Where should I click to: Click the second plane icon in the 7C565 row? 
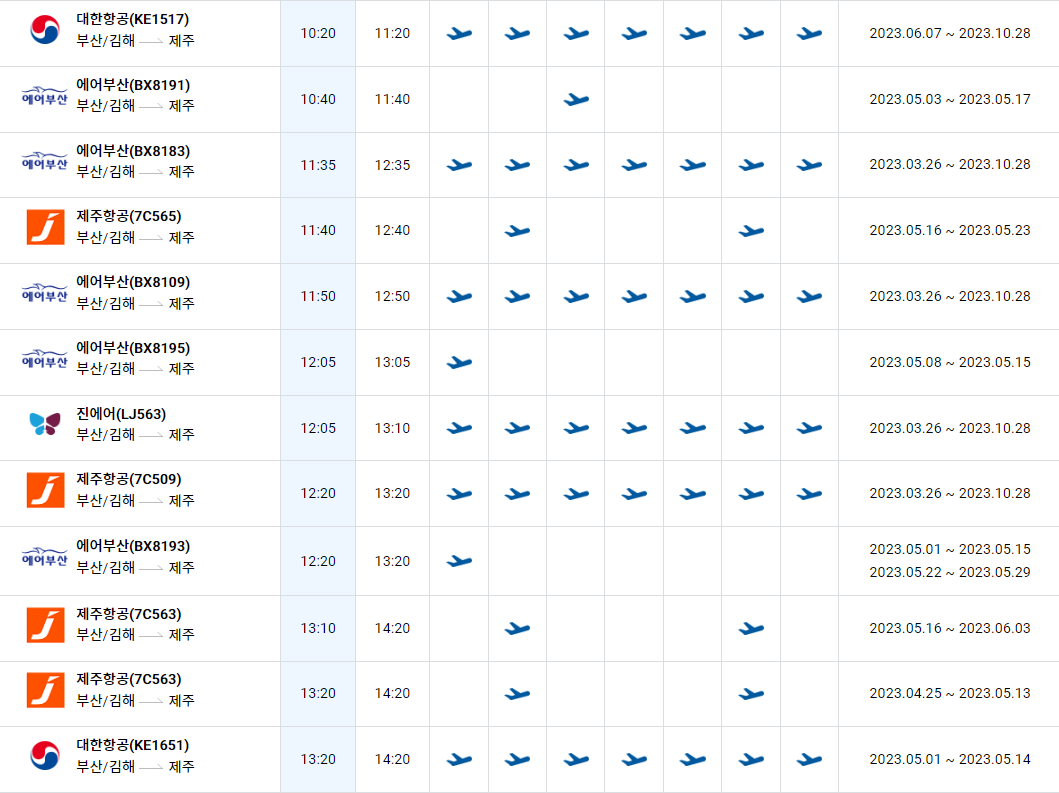(x=751, y=231)
